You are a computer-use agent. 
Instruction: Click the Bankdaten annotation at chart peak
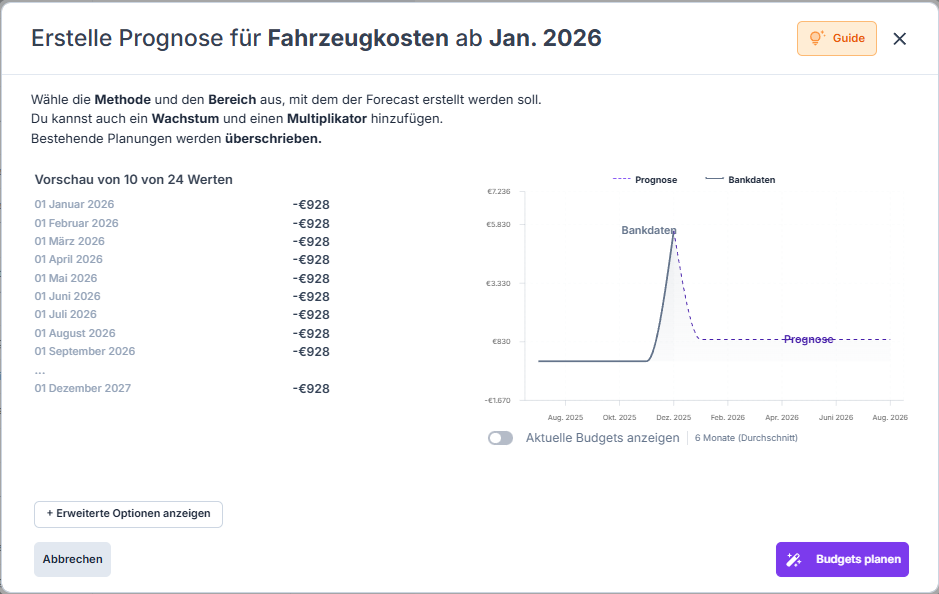coord(648,230)
